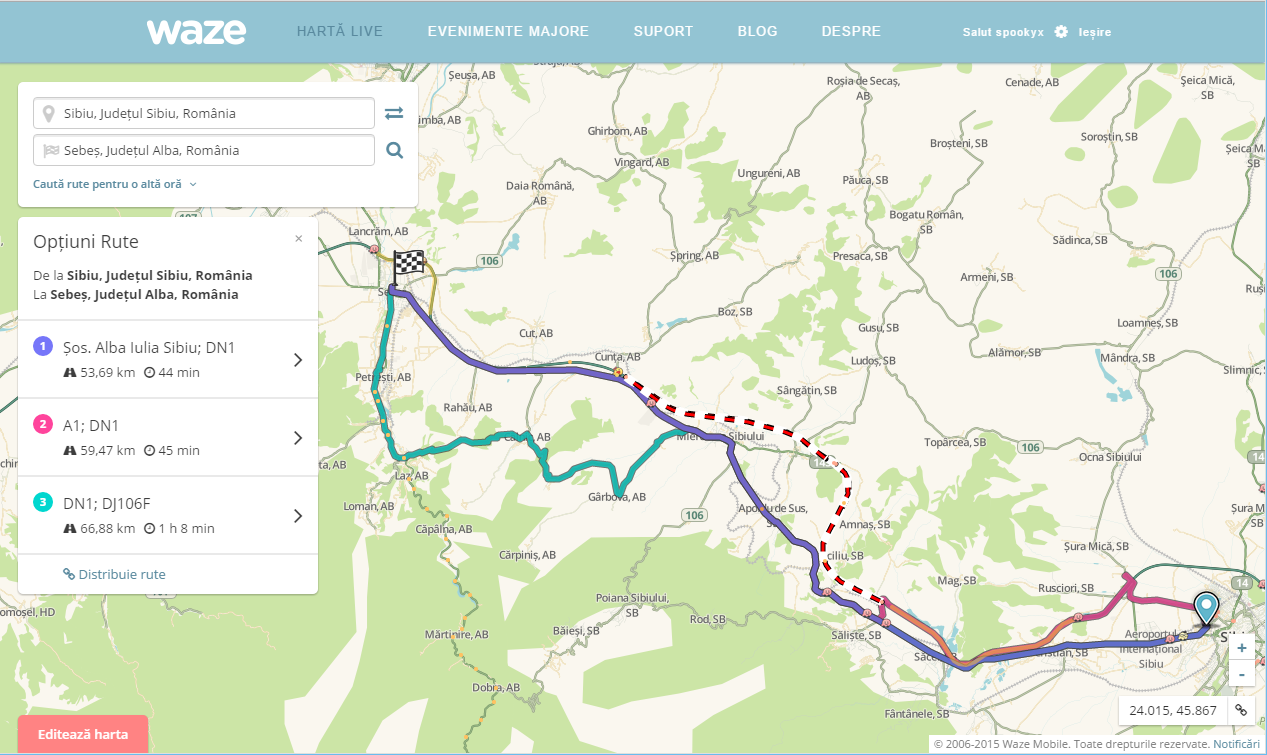1267x755 pixels.
Task: Click 'Loamneș, SB' map label
Action: coord(1148,324)
